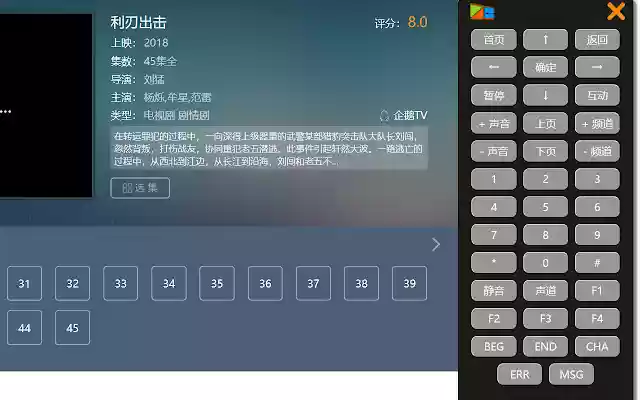
Task: Click the title 利刃出击
Action: pyautogui.click(x=138, y=22)
